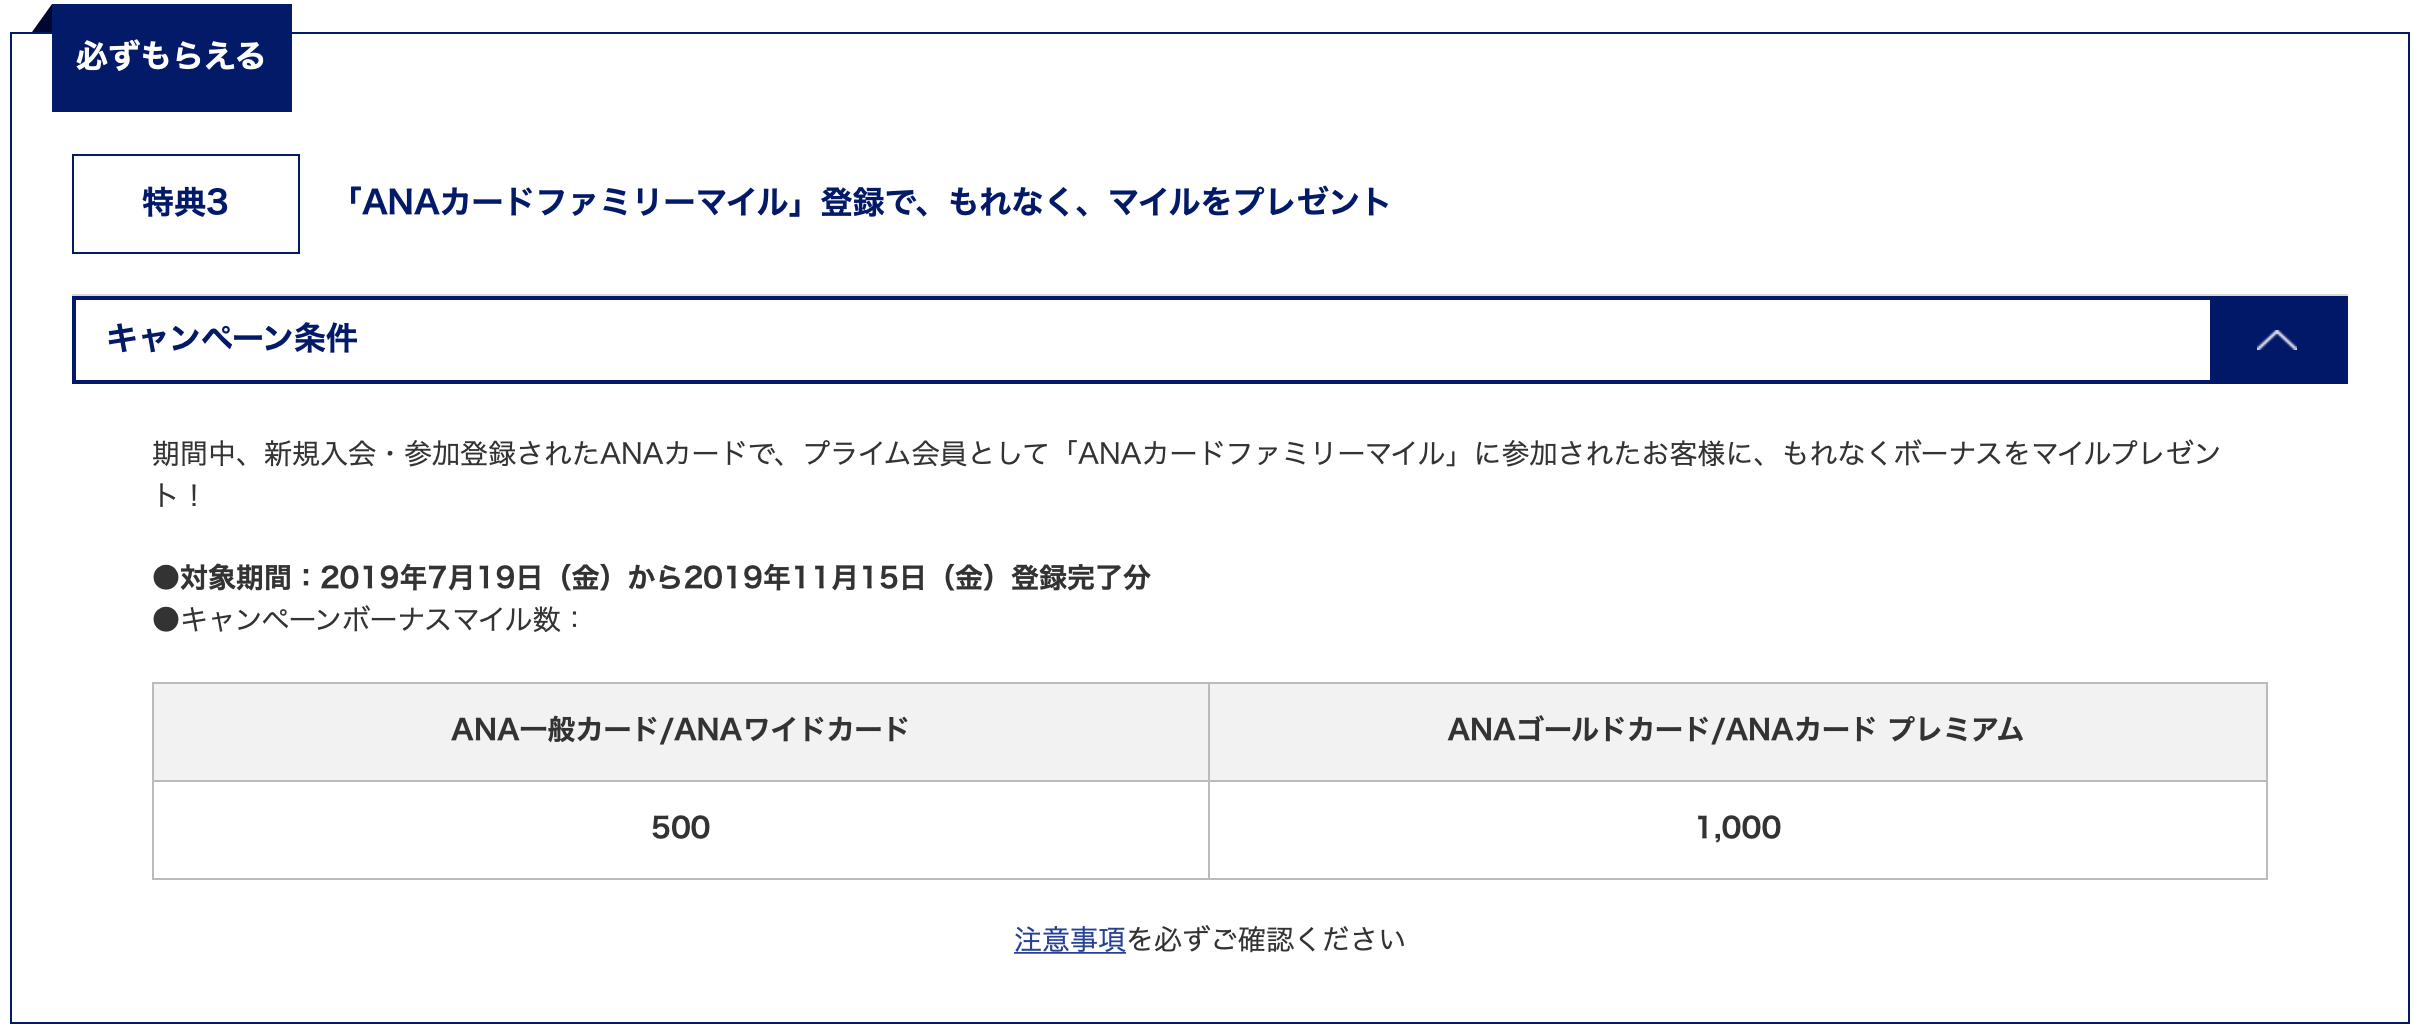Image resolution: width=2426 pixels, height=1036 pixels.
Task: Click the 対象期間 date line
Action: click(x=651, y=577)
